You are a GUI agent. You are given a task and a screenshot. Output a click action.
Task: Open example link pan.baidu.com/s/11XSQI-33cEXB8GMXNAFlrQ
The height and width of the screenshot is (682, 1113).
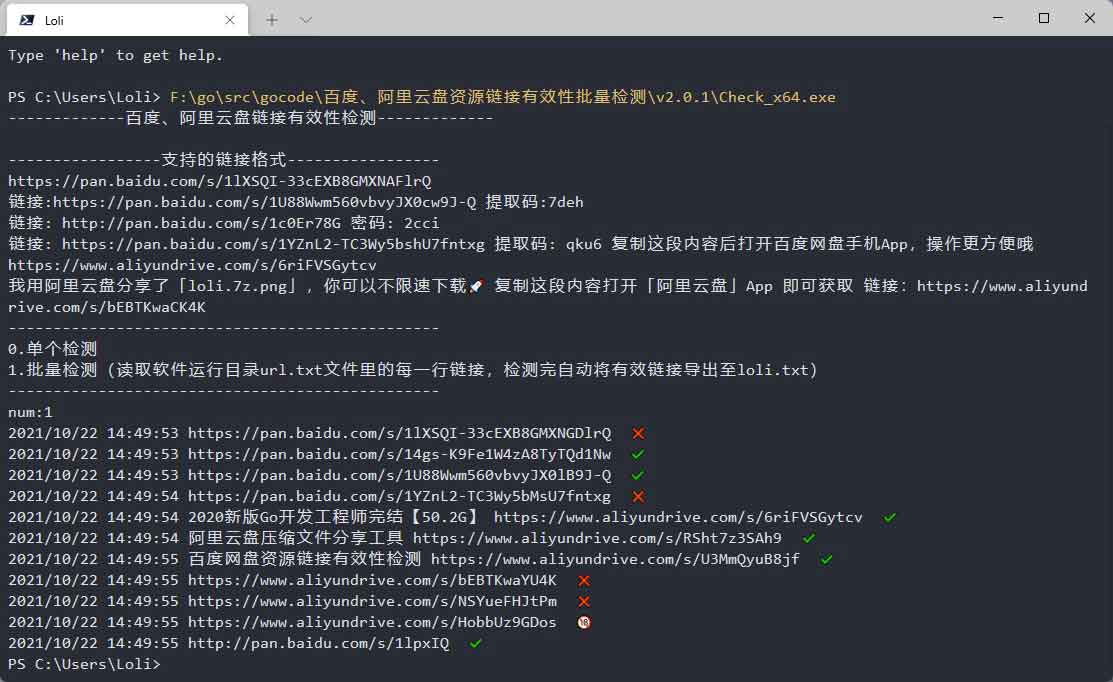(x=219, y=181)
